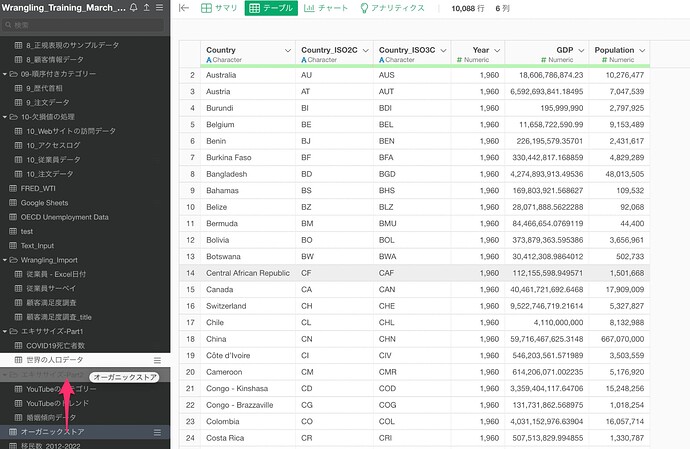Screen dimensions: 690x449
Task: Select row number 24
Action: (x=190, y=438)
